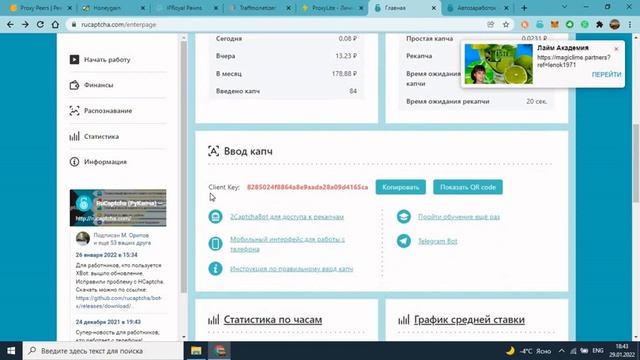
Task: Click the main page vertical scrollbar
Action: [636, 163]
